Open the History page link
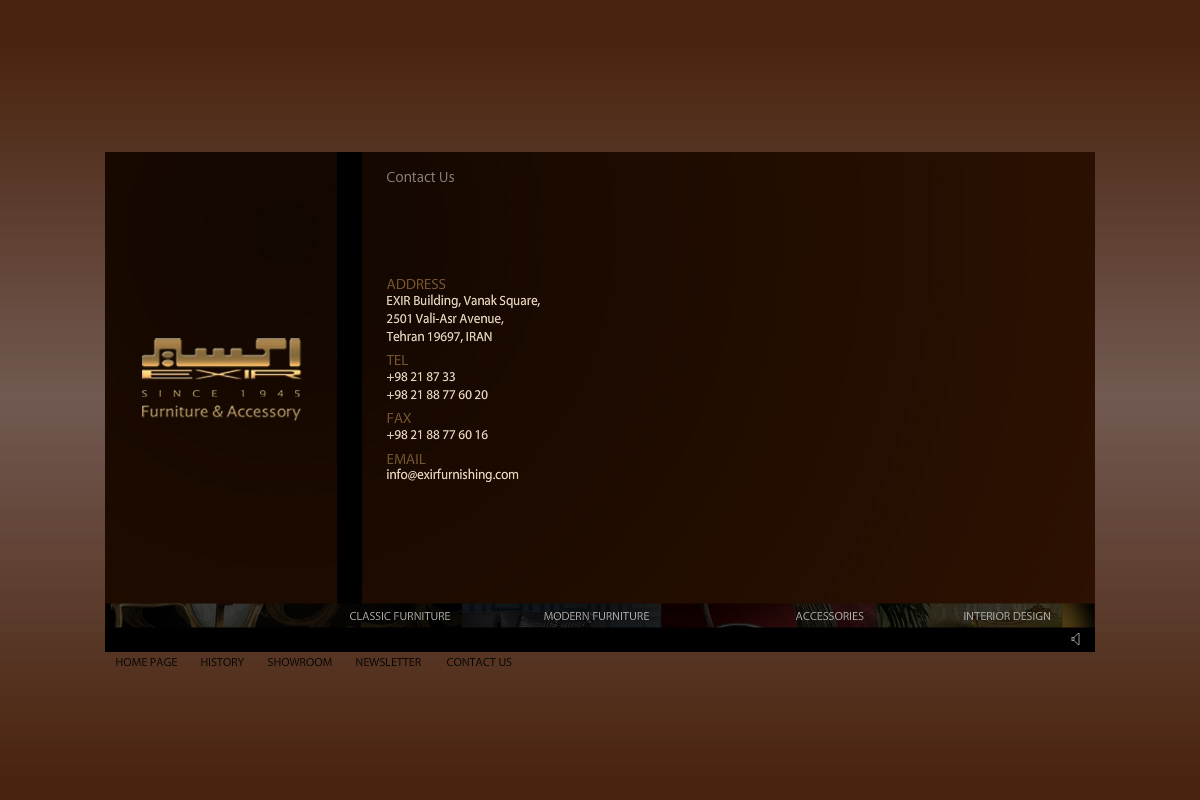The image size is (1200, 800). pyautogui.click(x=222, y=662)
